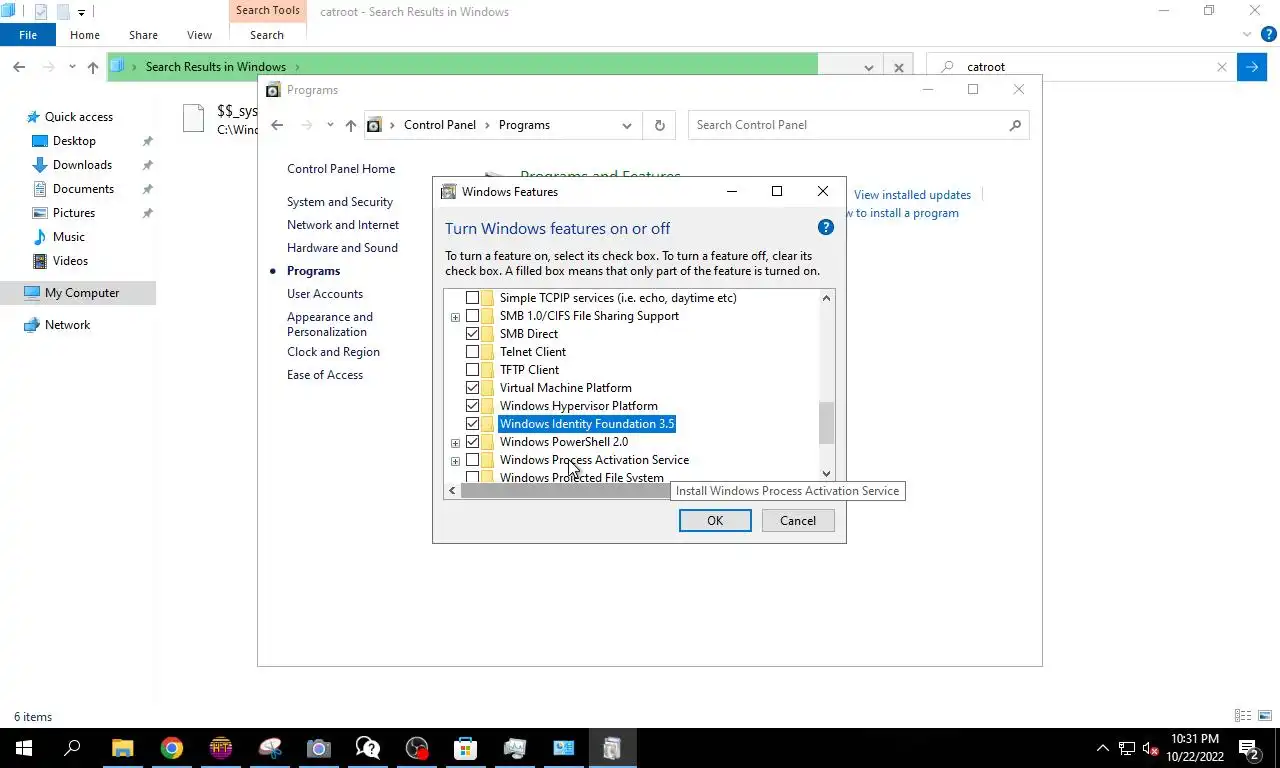Open the camera app on taskbar
This screenshot has height=768, width=1280.
[318, 748]
